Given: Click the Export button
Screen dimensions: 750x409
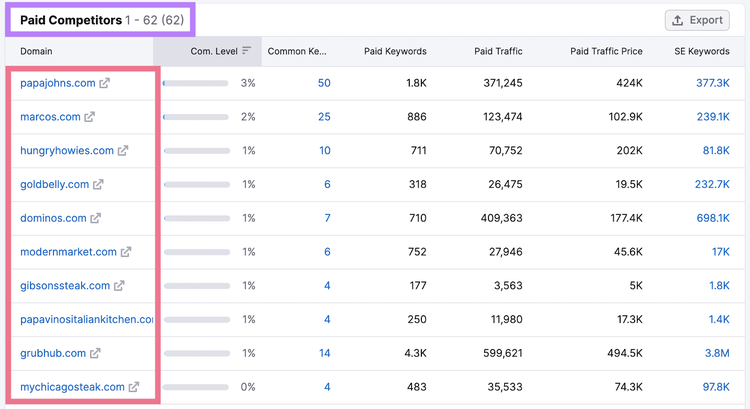Looking at the screenshot, I should [x=697, y=20].
